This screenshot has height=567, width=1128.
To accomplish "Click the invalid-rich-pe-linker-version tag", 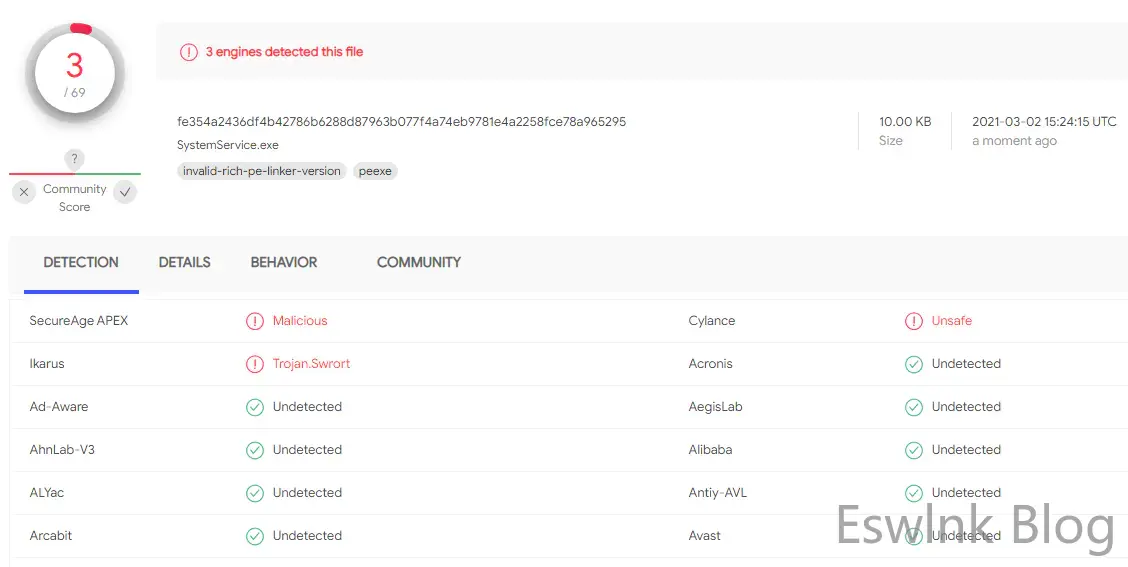I will [x=262, y=171].
